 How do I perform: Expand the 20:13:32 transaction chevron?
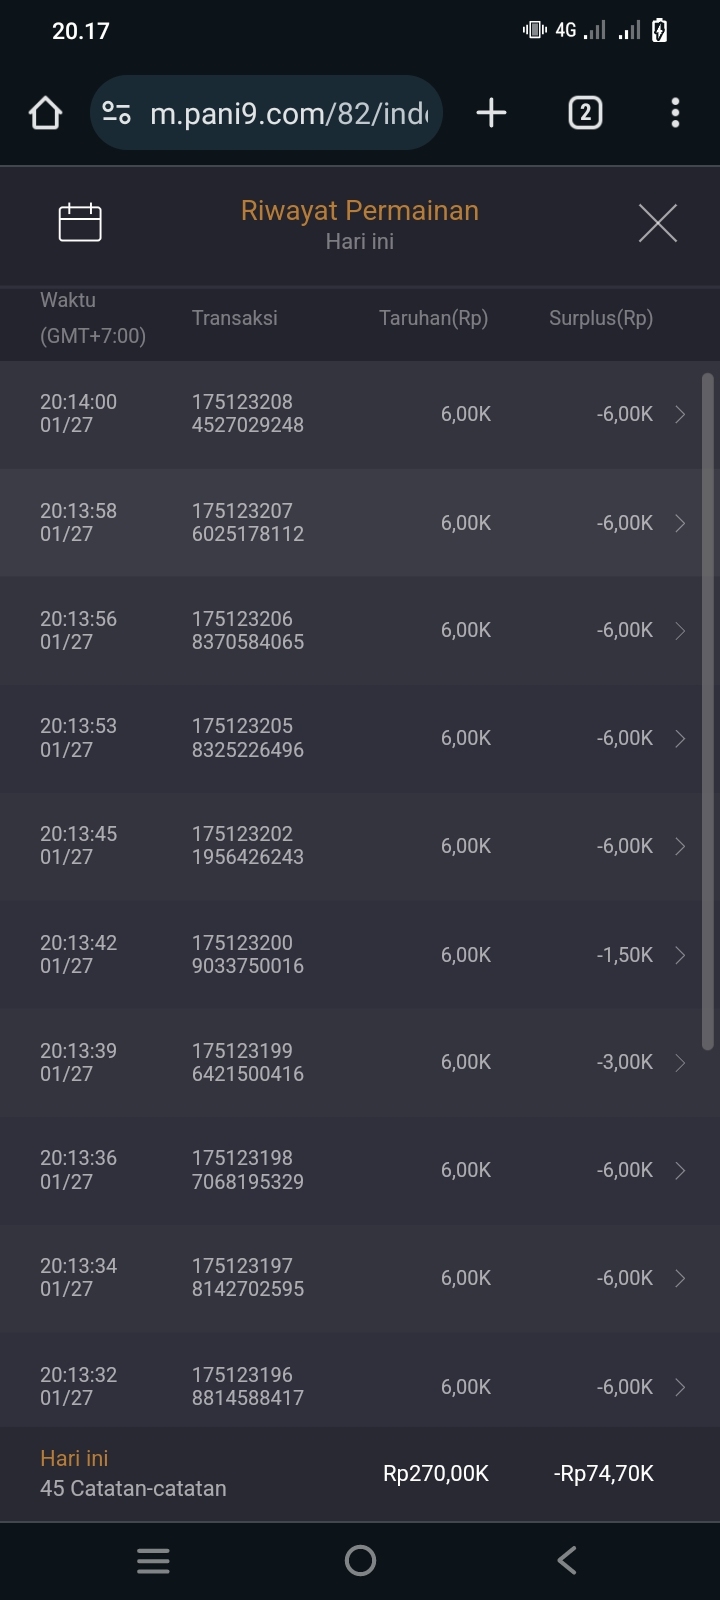point(680,1387)
